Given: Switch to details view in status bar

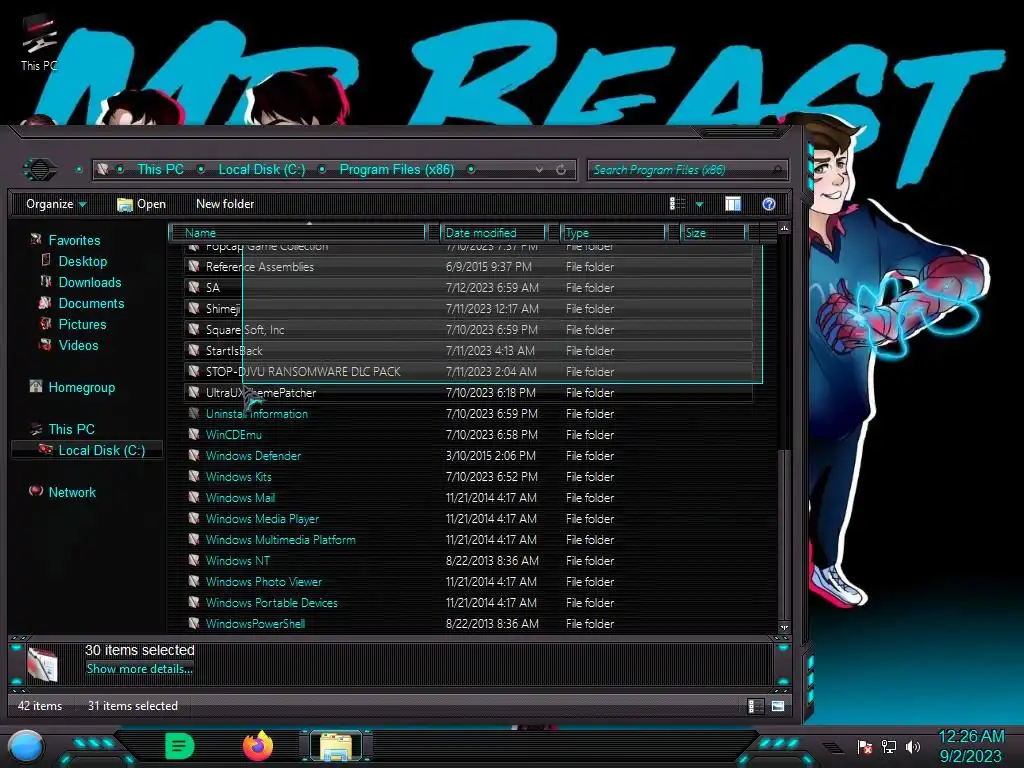Looking at the screenshot, I should point(756,706).
